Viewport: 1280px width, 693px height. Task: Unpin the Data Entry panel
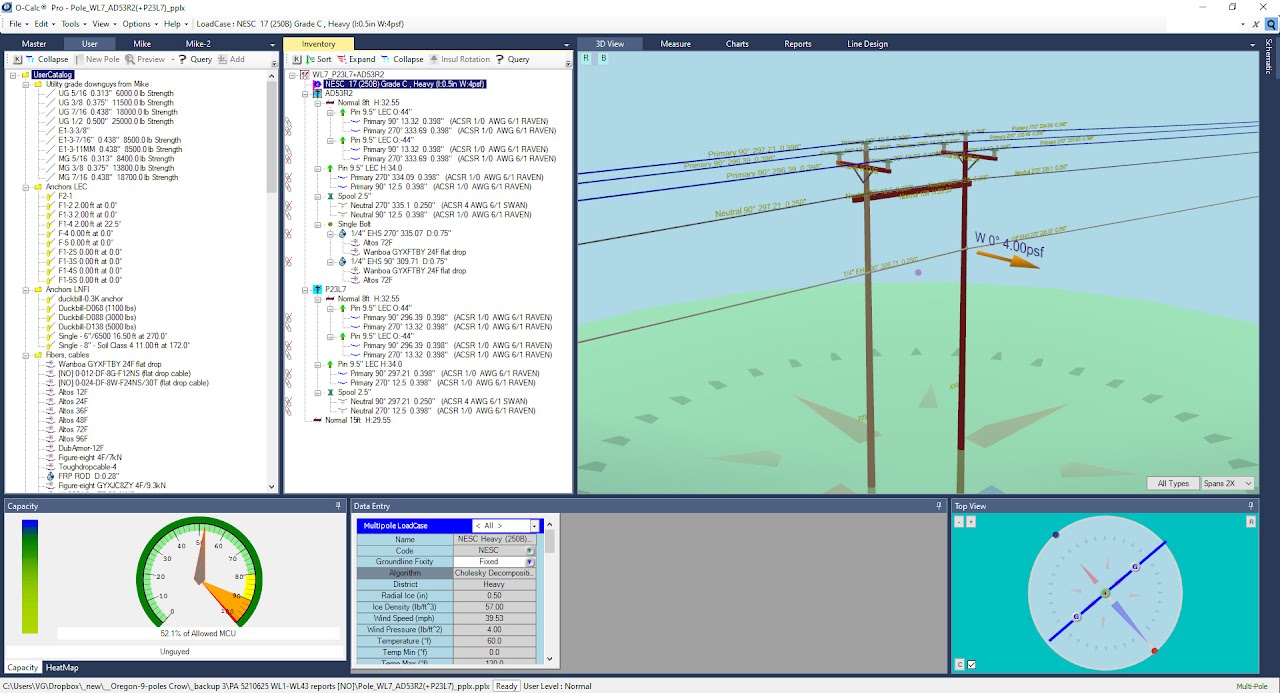938,506
